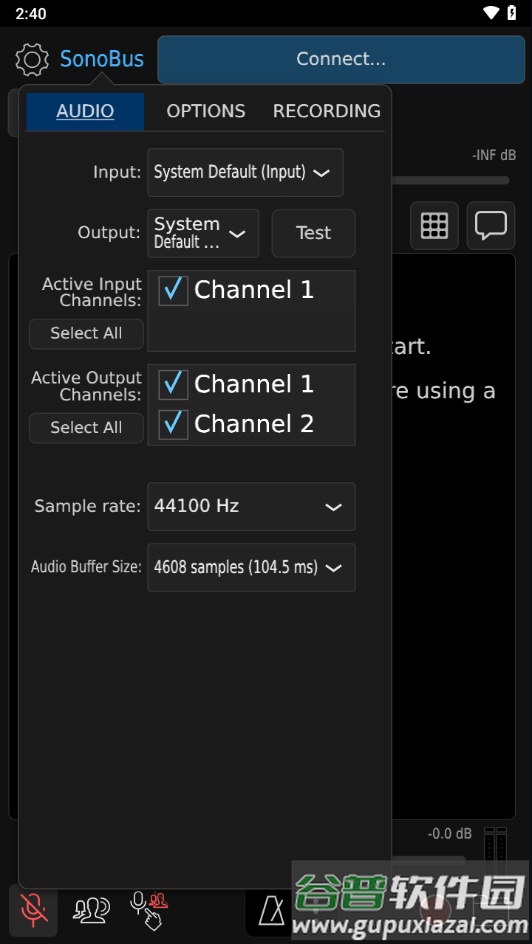The width and height of the screenshot is (532, 944).
Task: Click Select All for input channels
Action: 86,334
